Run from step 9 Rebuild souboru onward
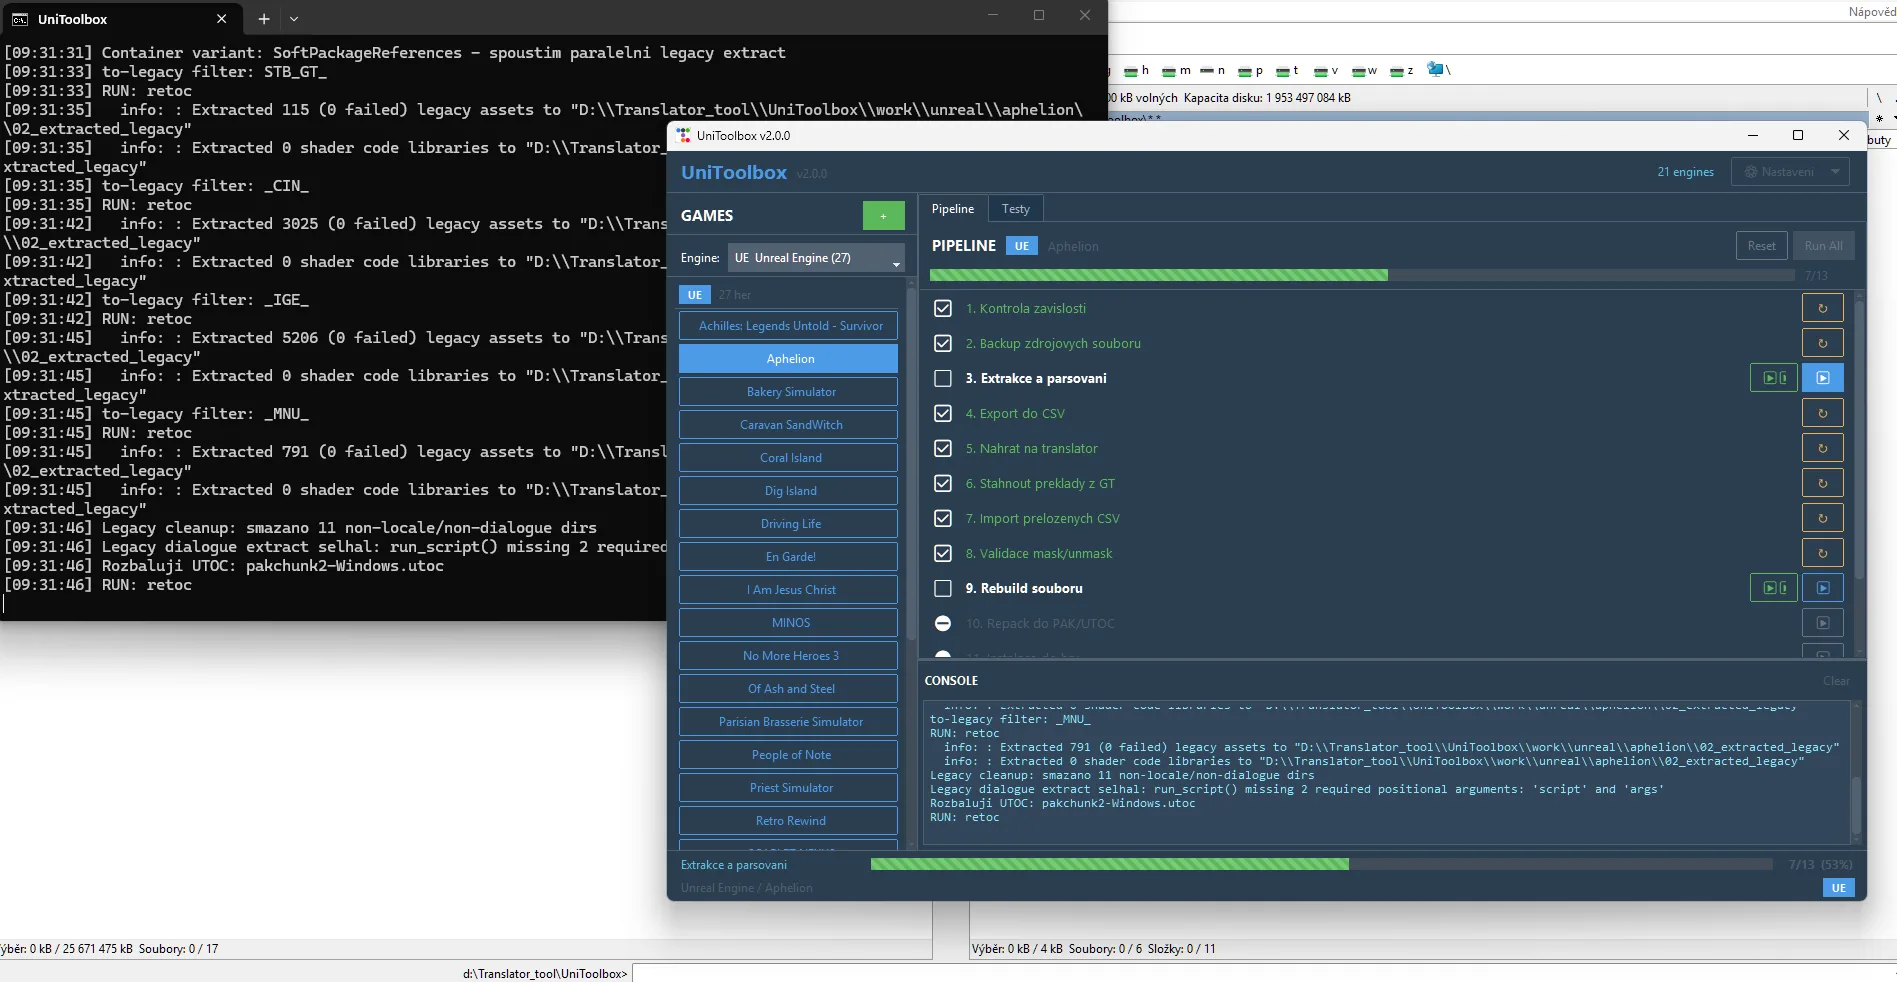Viewport: 1897px width, 982px height. (x=1773, y=588)
